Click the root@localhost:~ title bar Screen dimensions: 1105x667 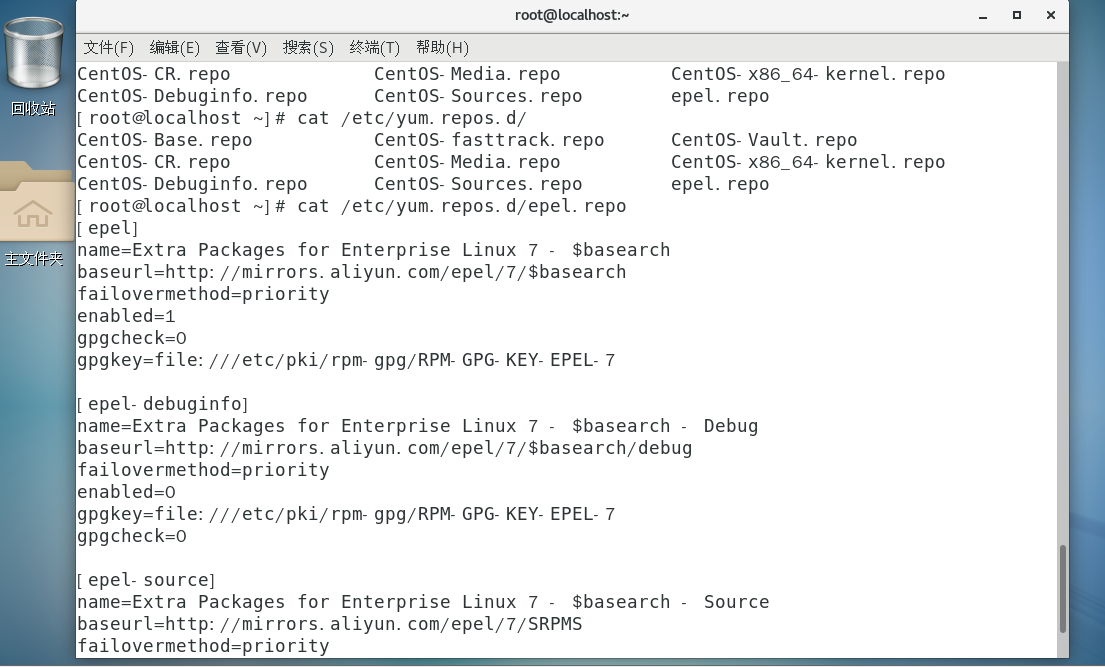tap(572, 16)
